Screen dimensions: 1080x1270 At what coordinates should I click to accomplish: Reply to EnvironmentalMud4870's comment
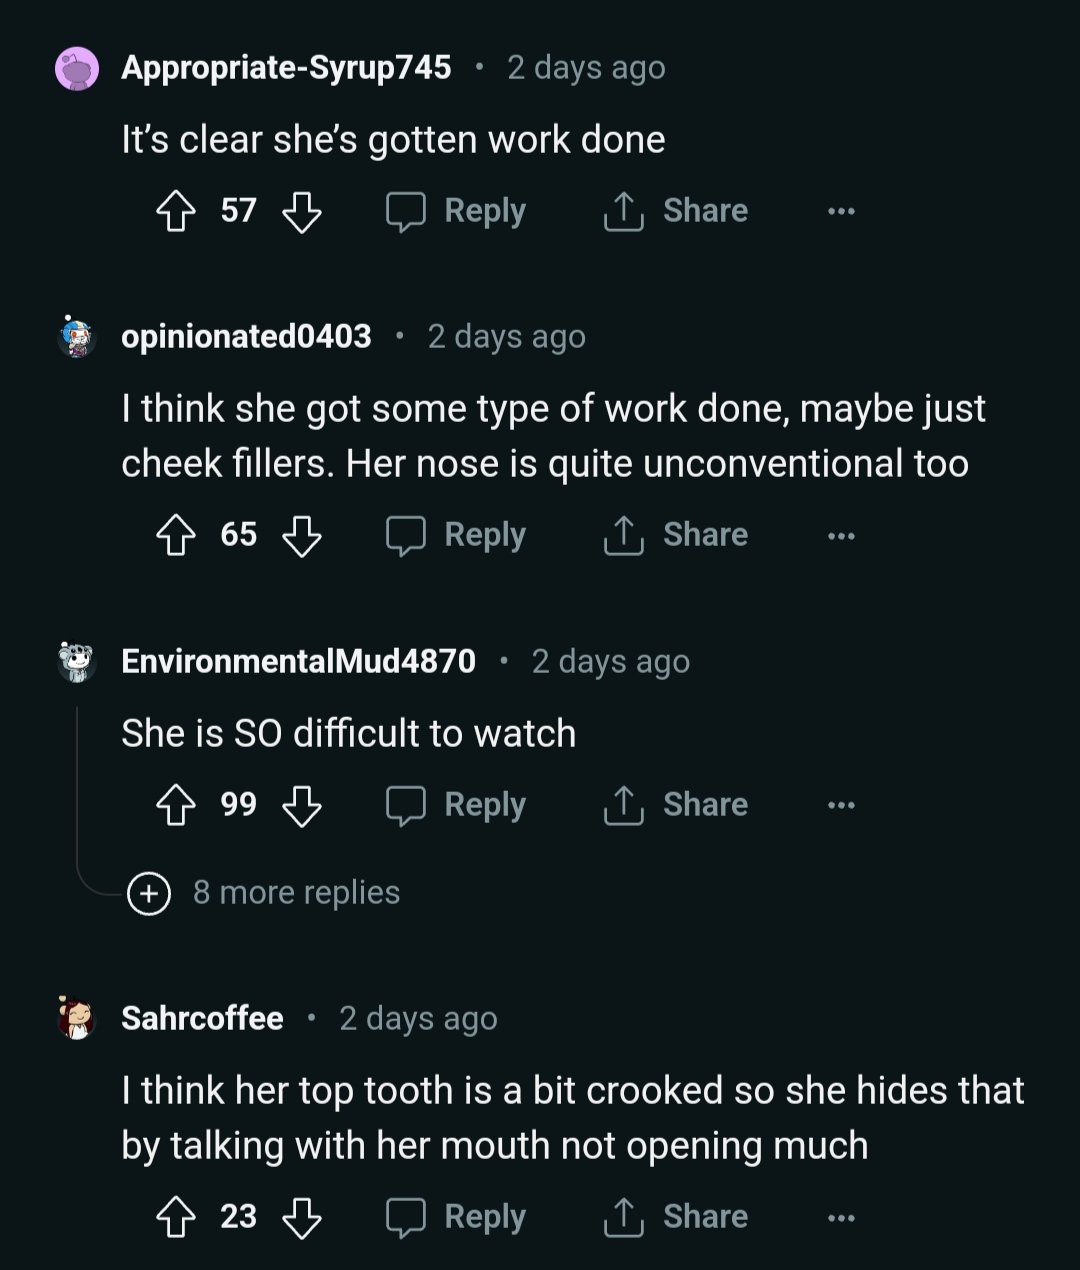457,806
